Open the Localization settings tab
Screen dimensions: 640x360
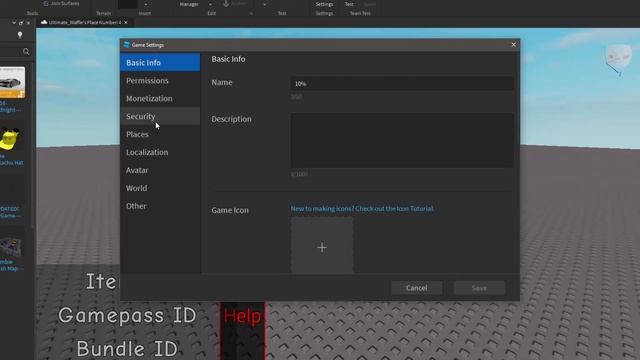pyautogui.click(x=160, y=152)
